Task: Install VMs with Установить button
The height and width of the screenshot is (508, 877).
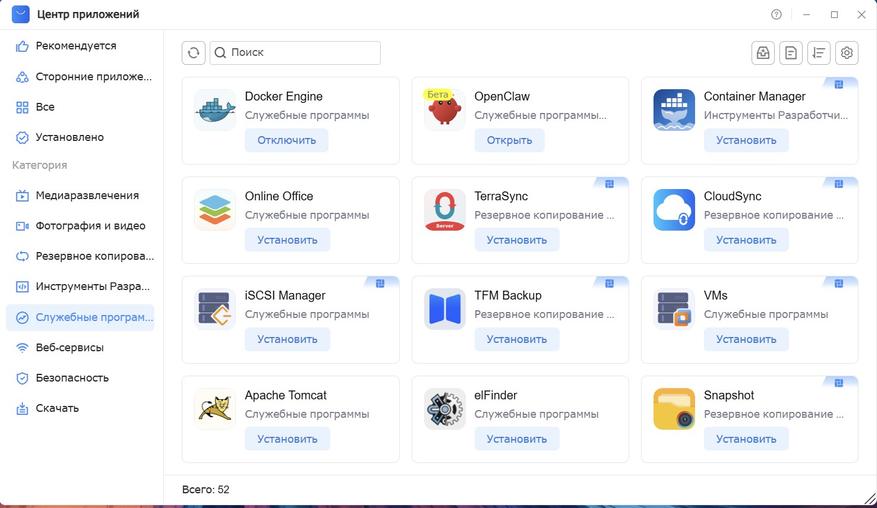Action: coord(746,340)
